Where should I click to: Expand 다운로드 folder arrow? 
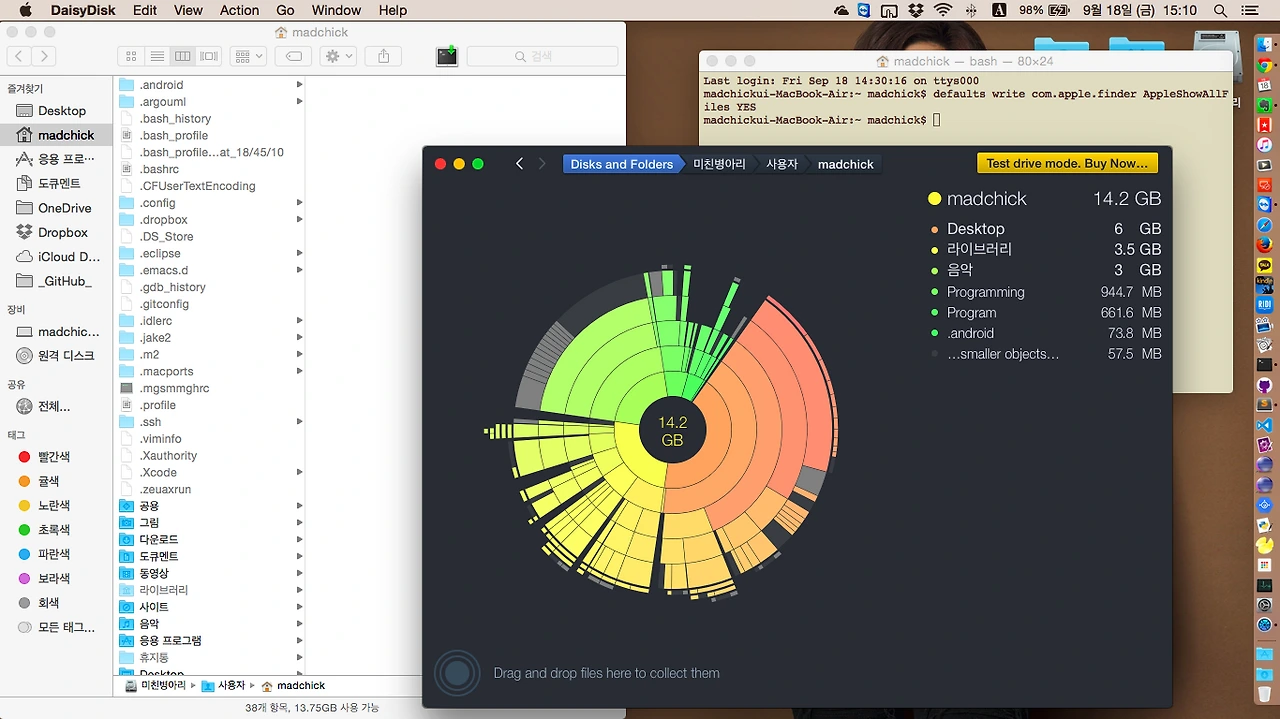299,540
